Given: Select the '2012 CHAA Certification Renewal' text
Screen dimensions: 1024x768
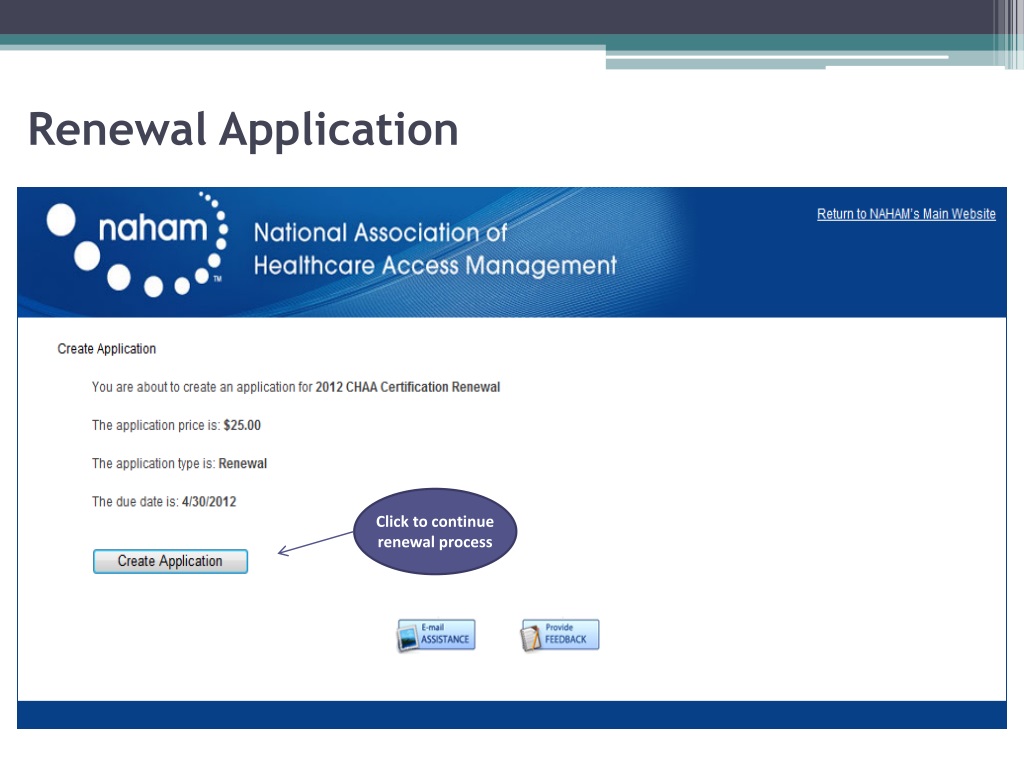Looking at the screenshot, I should 408,387.
